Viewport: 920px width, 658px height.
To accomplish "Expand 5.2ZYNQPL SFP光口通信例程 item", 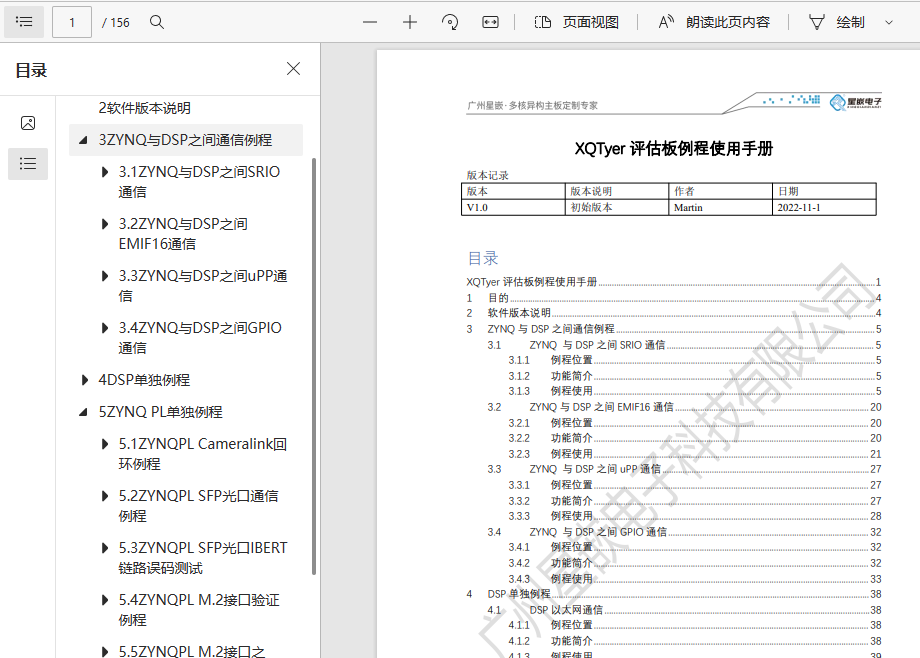I will coord(104,496).
